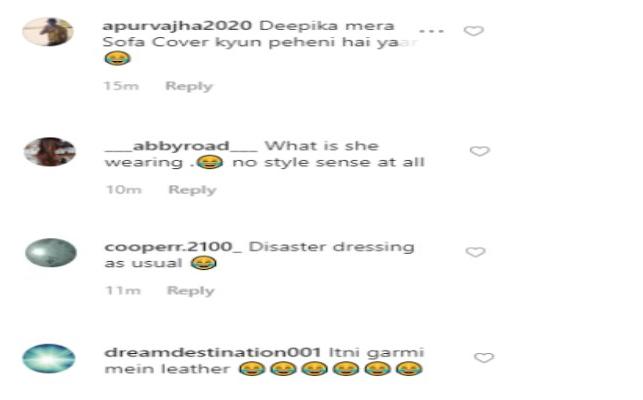Viewport: 643px width, 400px height.
Task: Visit ___abbyroad___ username link
Action: 181,146
